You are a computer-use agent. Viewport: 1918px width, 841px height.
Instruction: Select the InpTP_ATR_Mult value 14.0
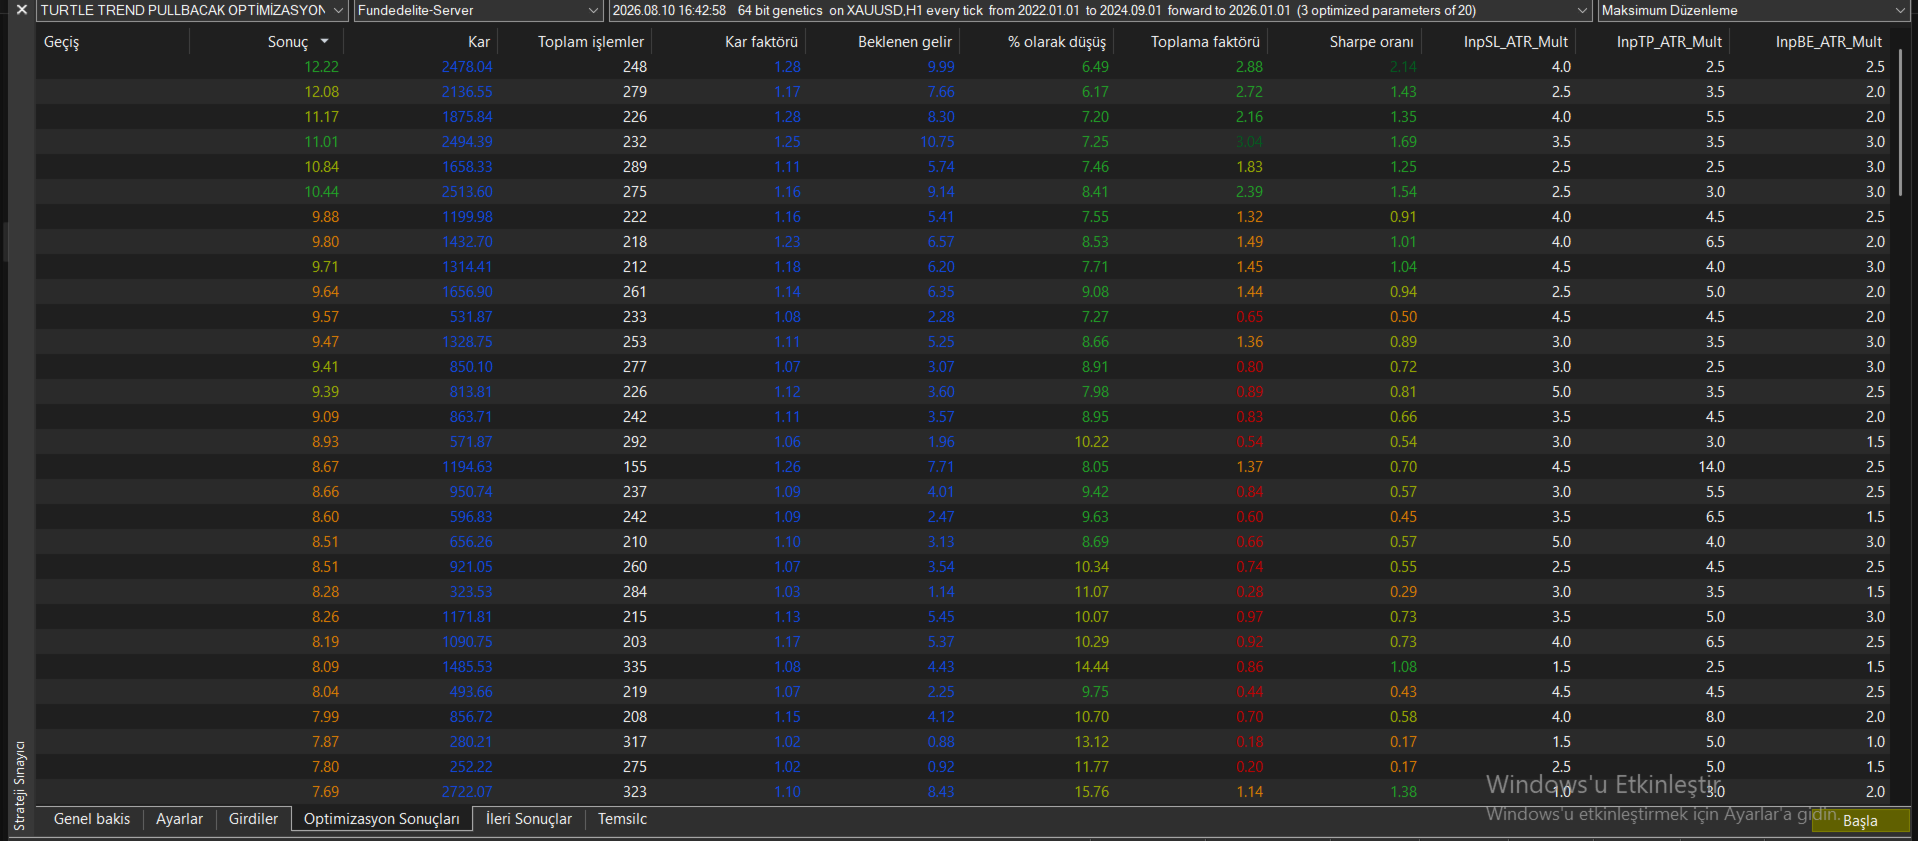[1712, 467]
